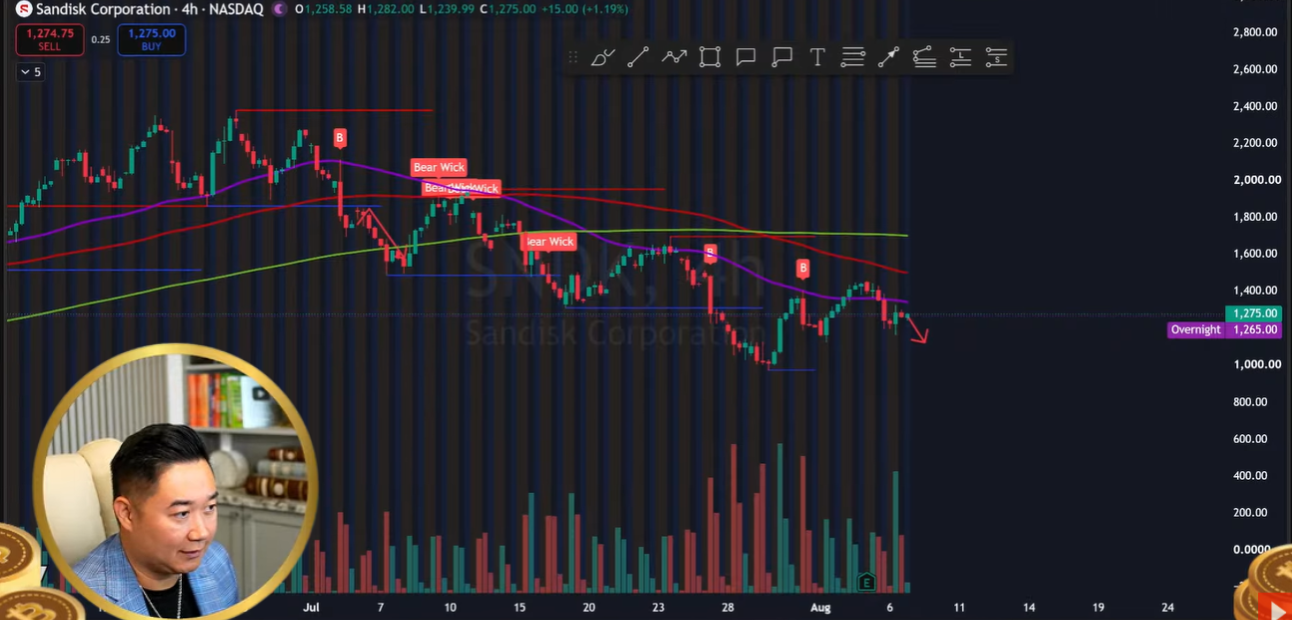Select the angled line over levels tool
Screen dimensions: 1292x620
924,57
